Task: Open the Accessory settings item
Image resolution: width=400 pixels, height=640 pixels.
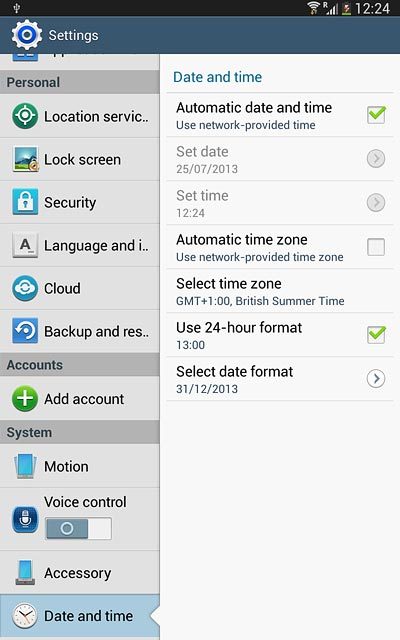Action: click(x=80, y=573)
